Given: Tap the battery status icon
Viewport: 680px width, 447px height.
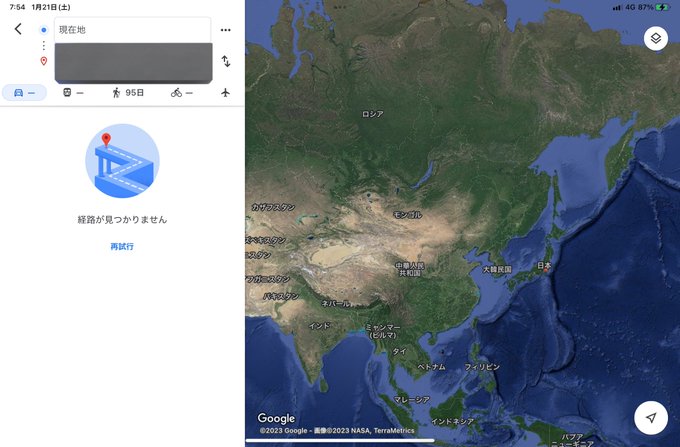Looking at the screenshot, I should [663, 7].
